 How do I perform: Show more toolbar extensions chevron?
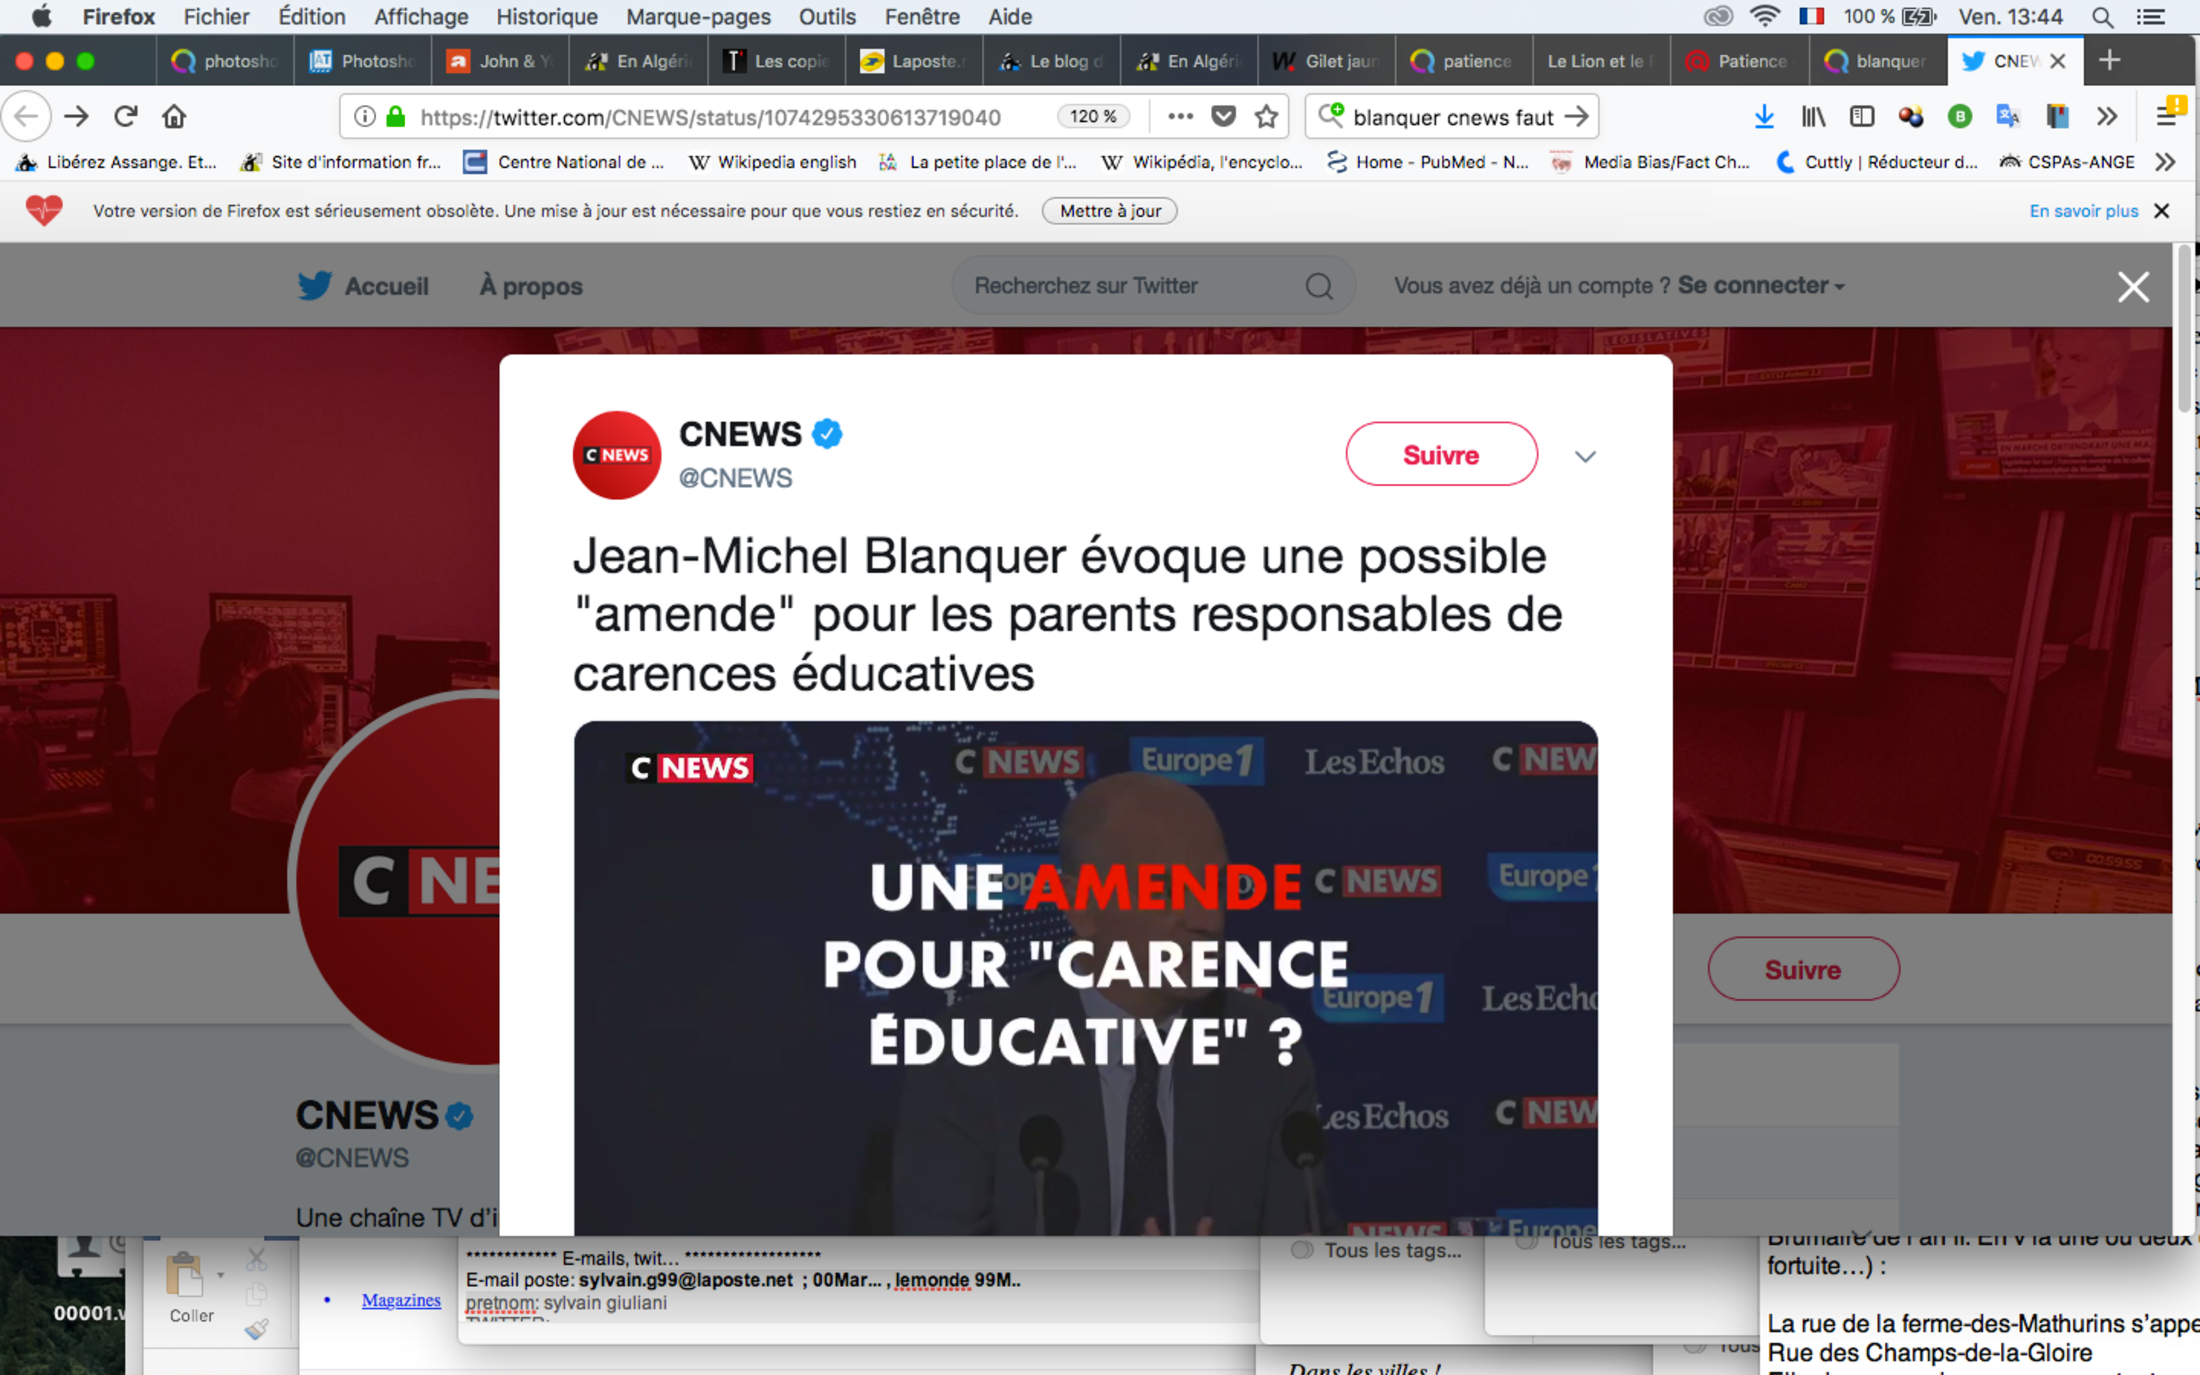click(x=2107, y=117)
